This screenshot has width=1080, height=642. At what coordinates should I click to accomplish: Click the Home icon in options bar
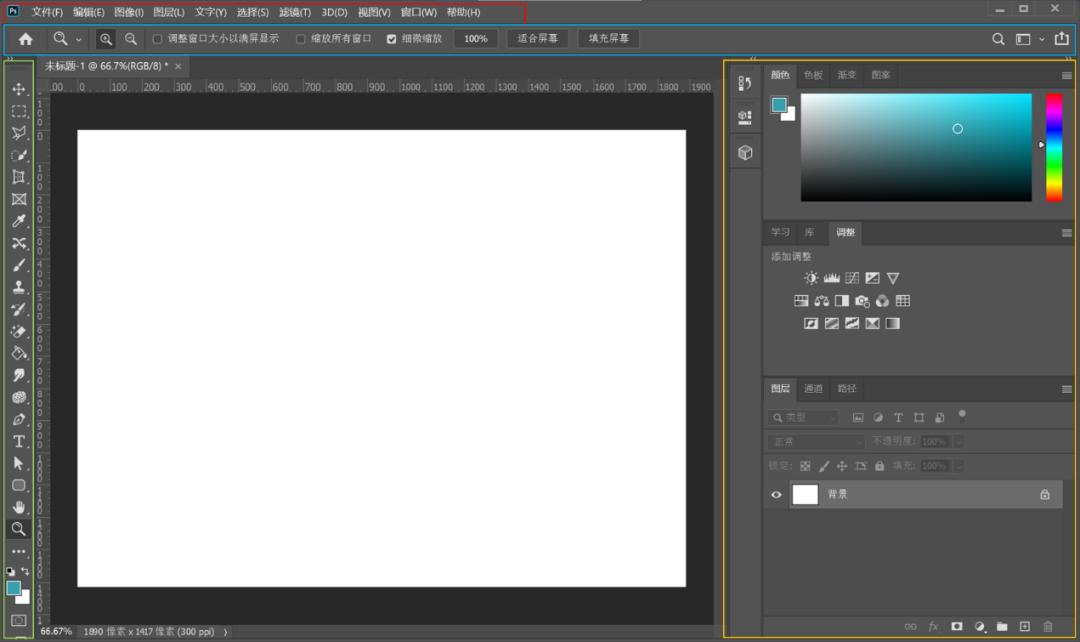[26, 39]
